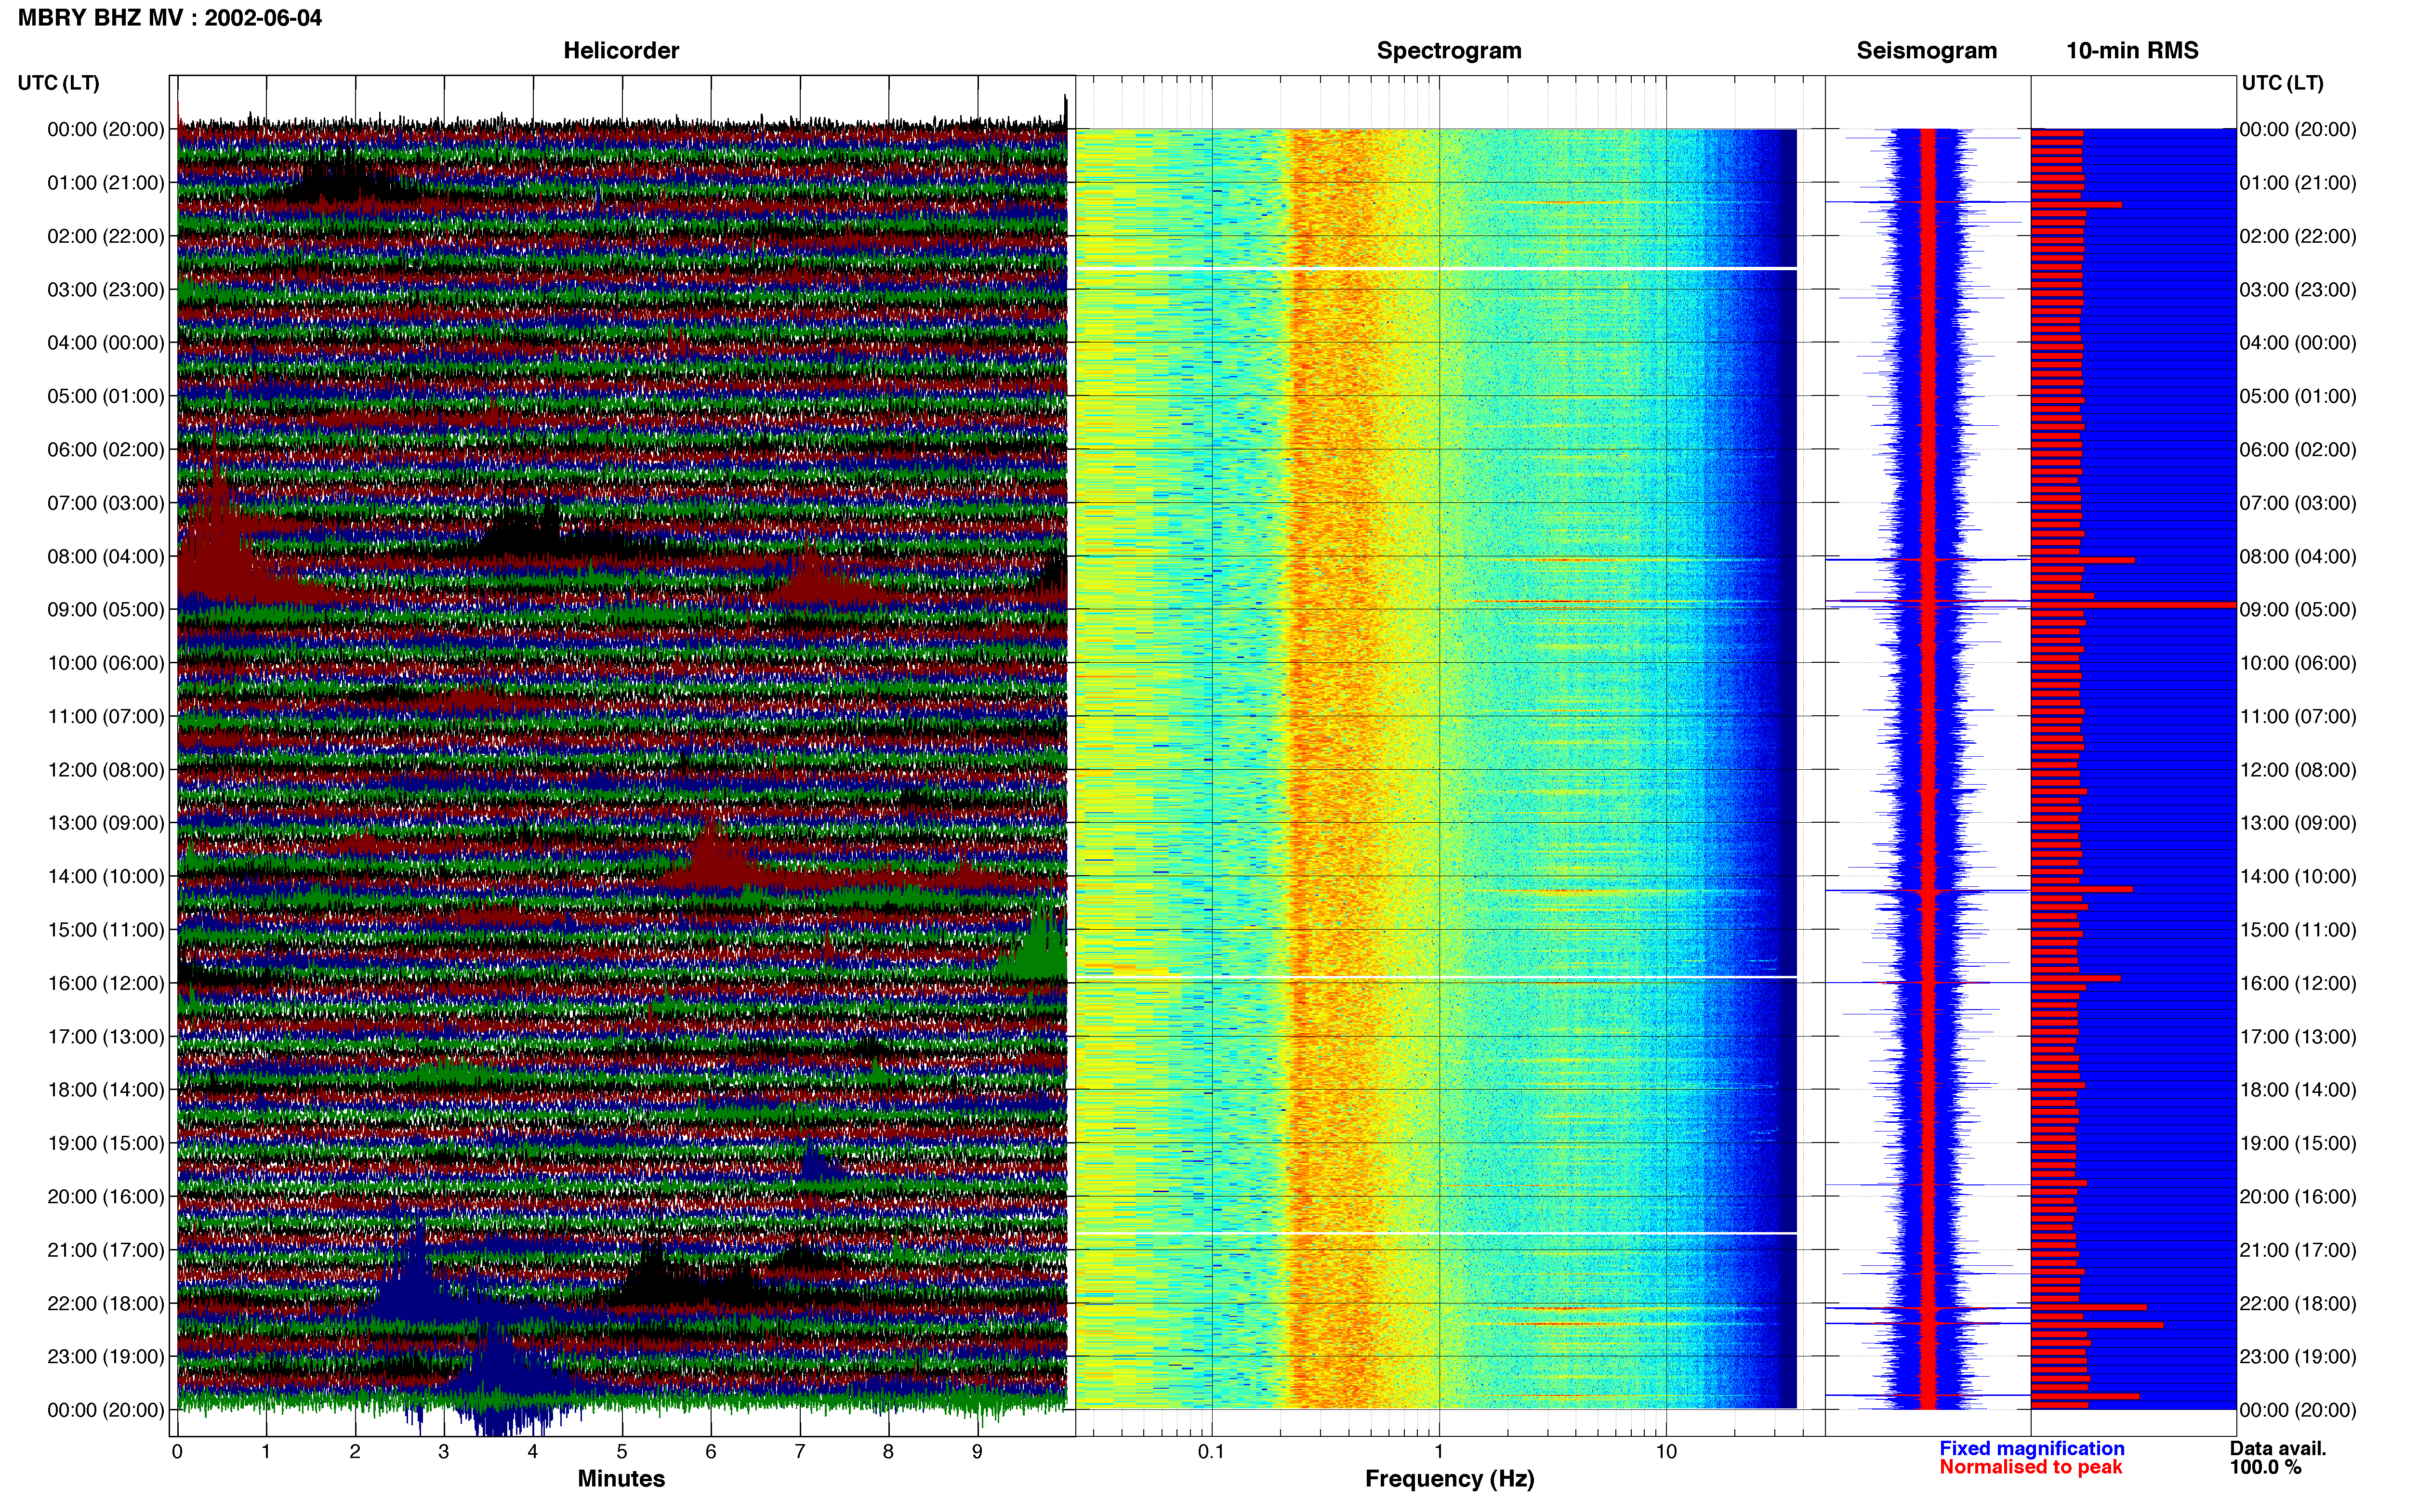2418x1512 pixels.
Task: Click left time label '19:00 (15:00)'
Action: tap(106, 1143)
